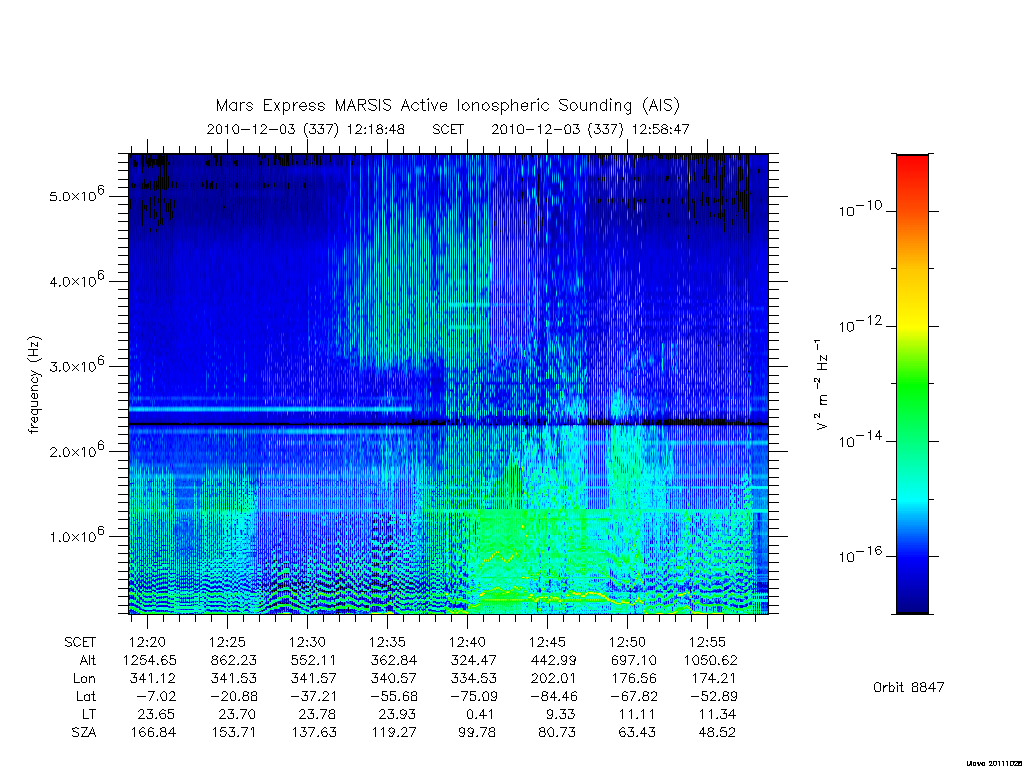
Task: Click the 12:20 time tick label
Action: point(147,643)
